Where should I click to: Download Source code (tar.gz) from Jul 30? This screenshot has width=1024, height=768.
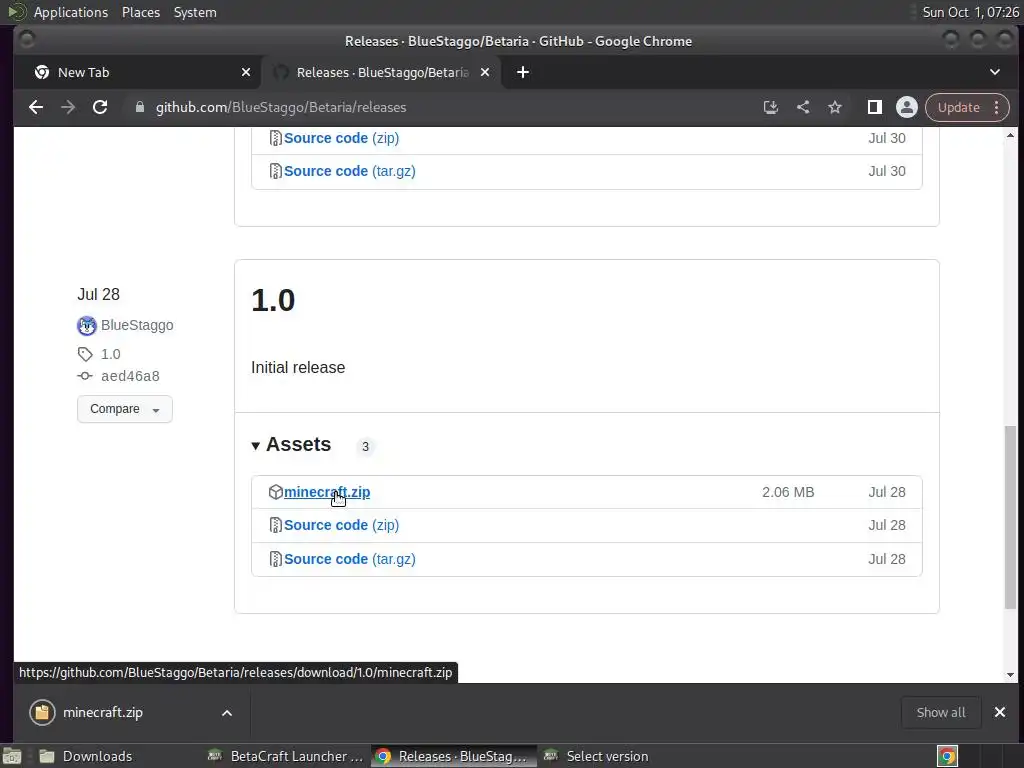(x=349, y=171)
